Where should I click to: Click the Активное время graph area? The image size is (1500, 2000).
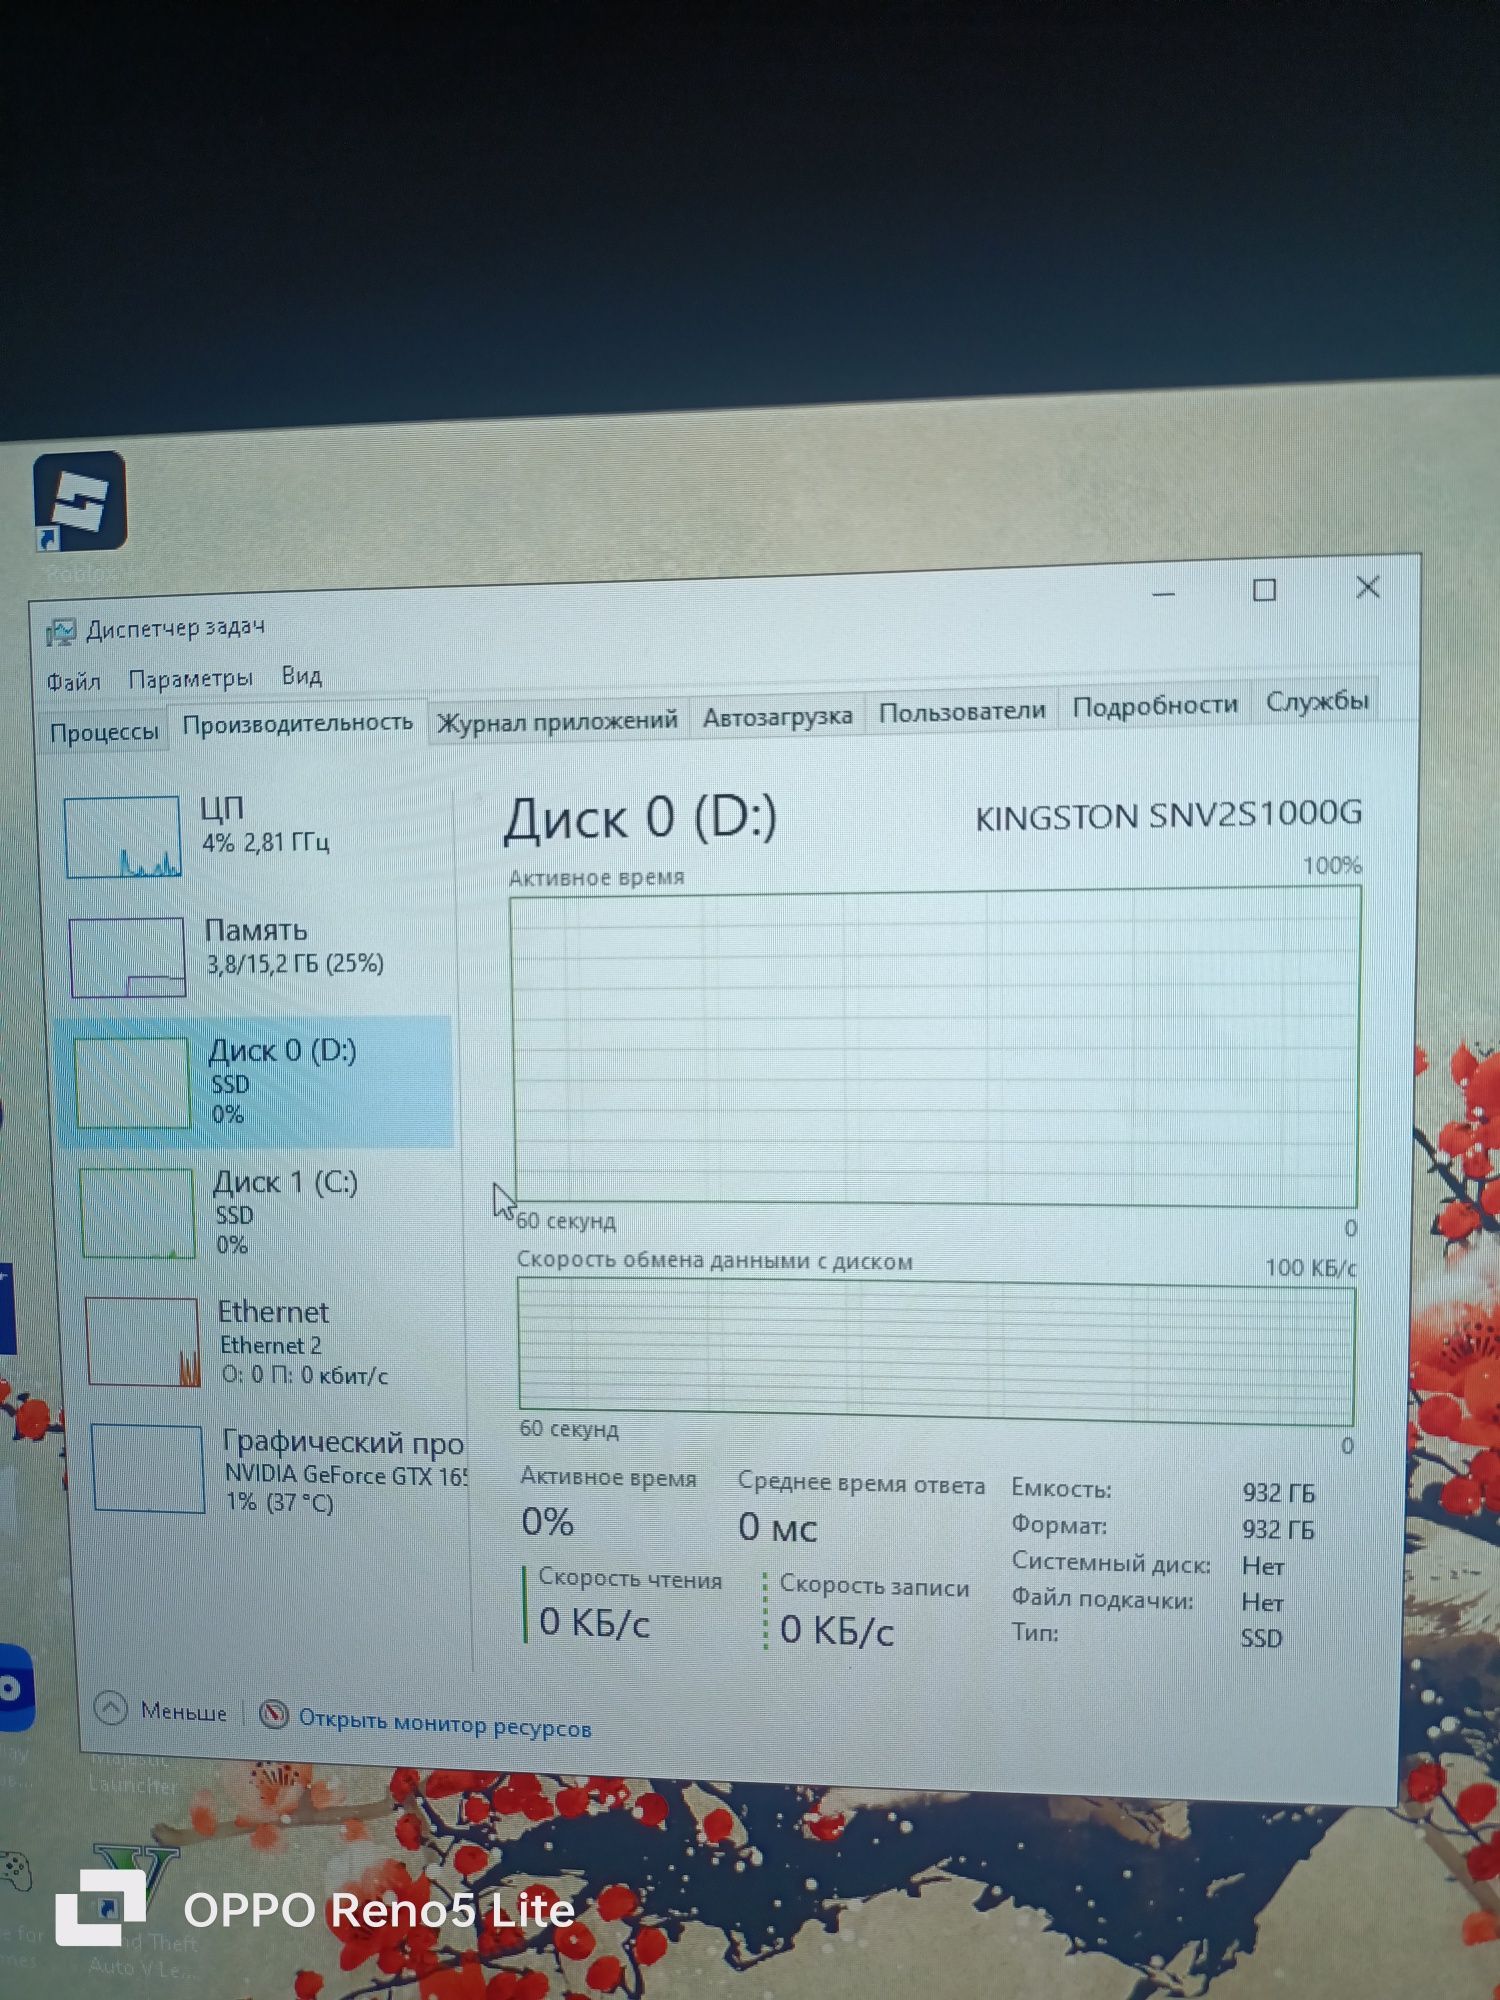click(936, 1047)
